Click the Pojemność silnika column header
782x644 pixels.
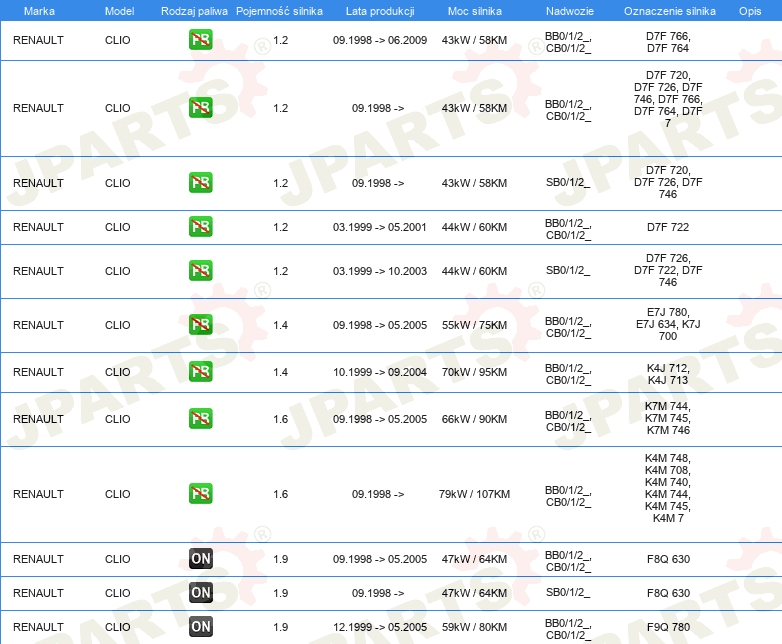(280, 10)
